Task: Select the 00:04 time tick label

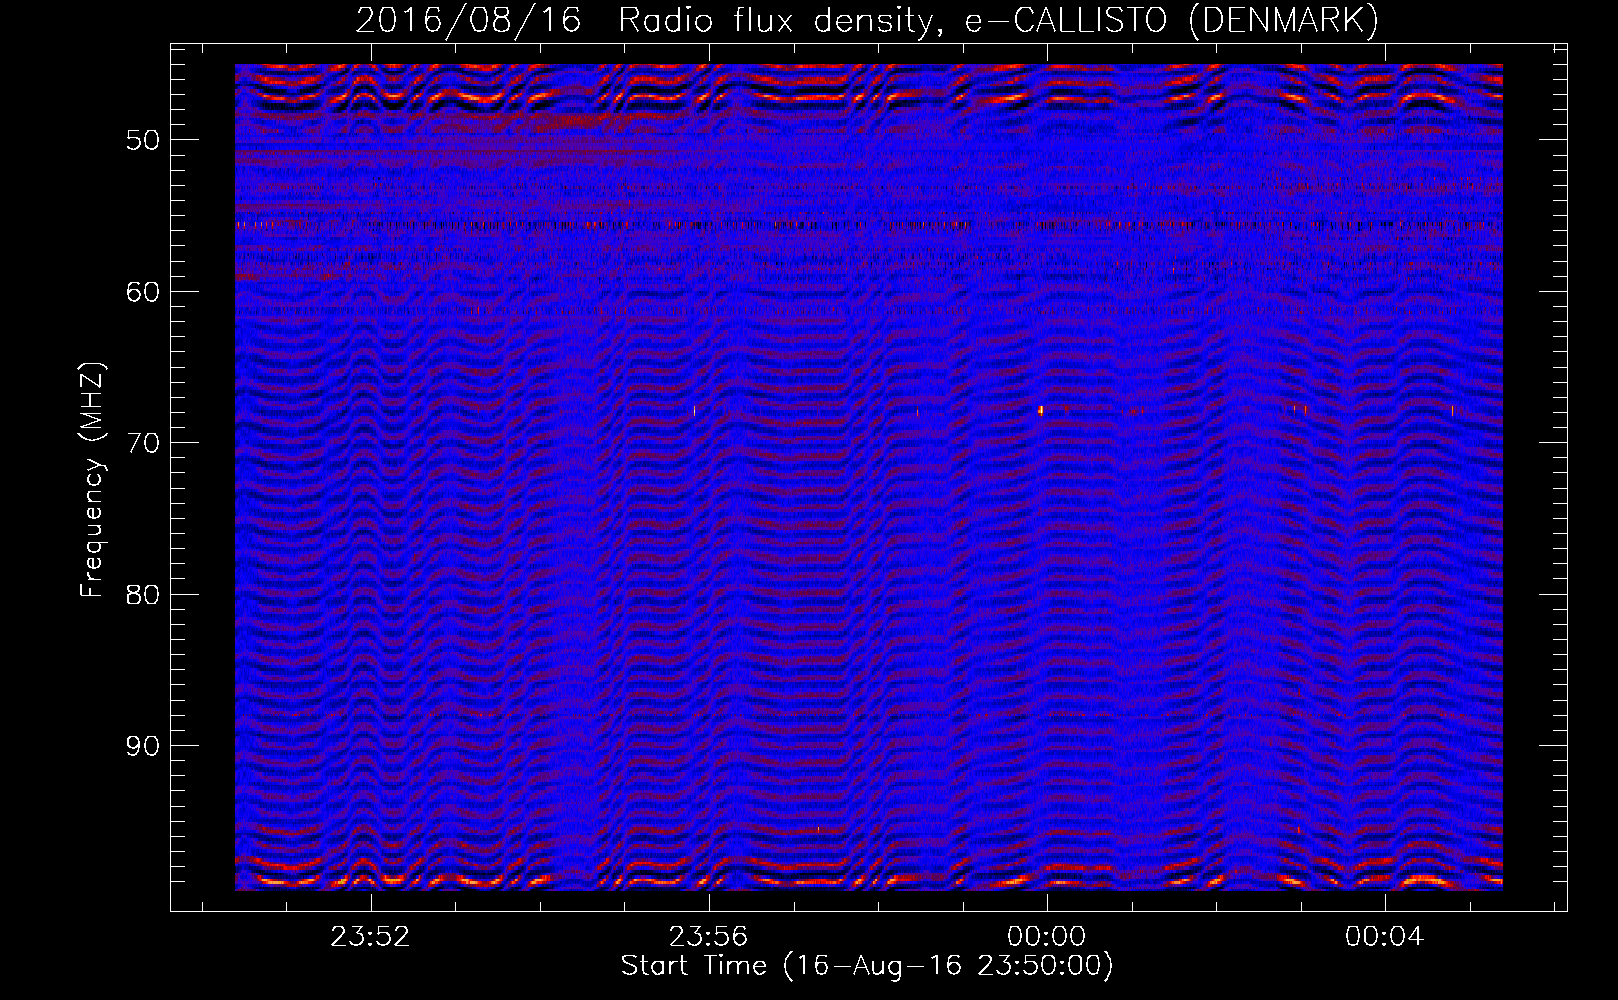Action: [x=1384, y=937]
